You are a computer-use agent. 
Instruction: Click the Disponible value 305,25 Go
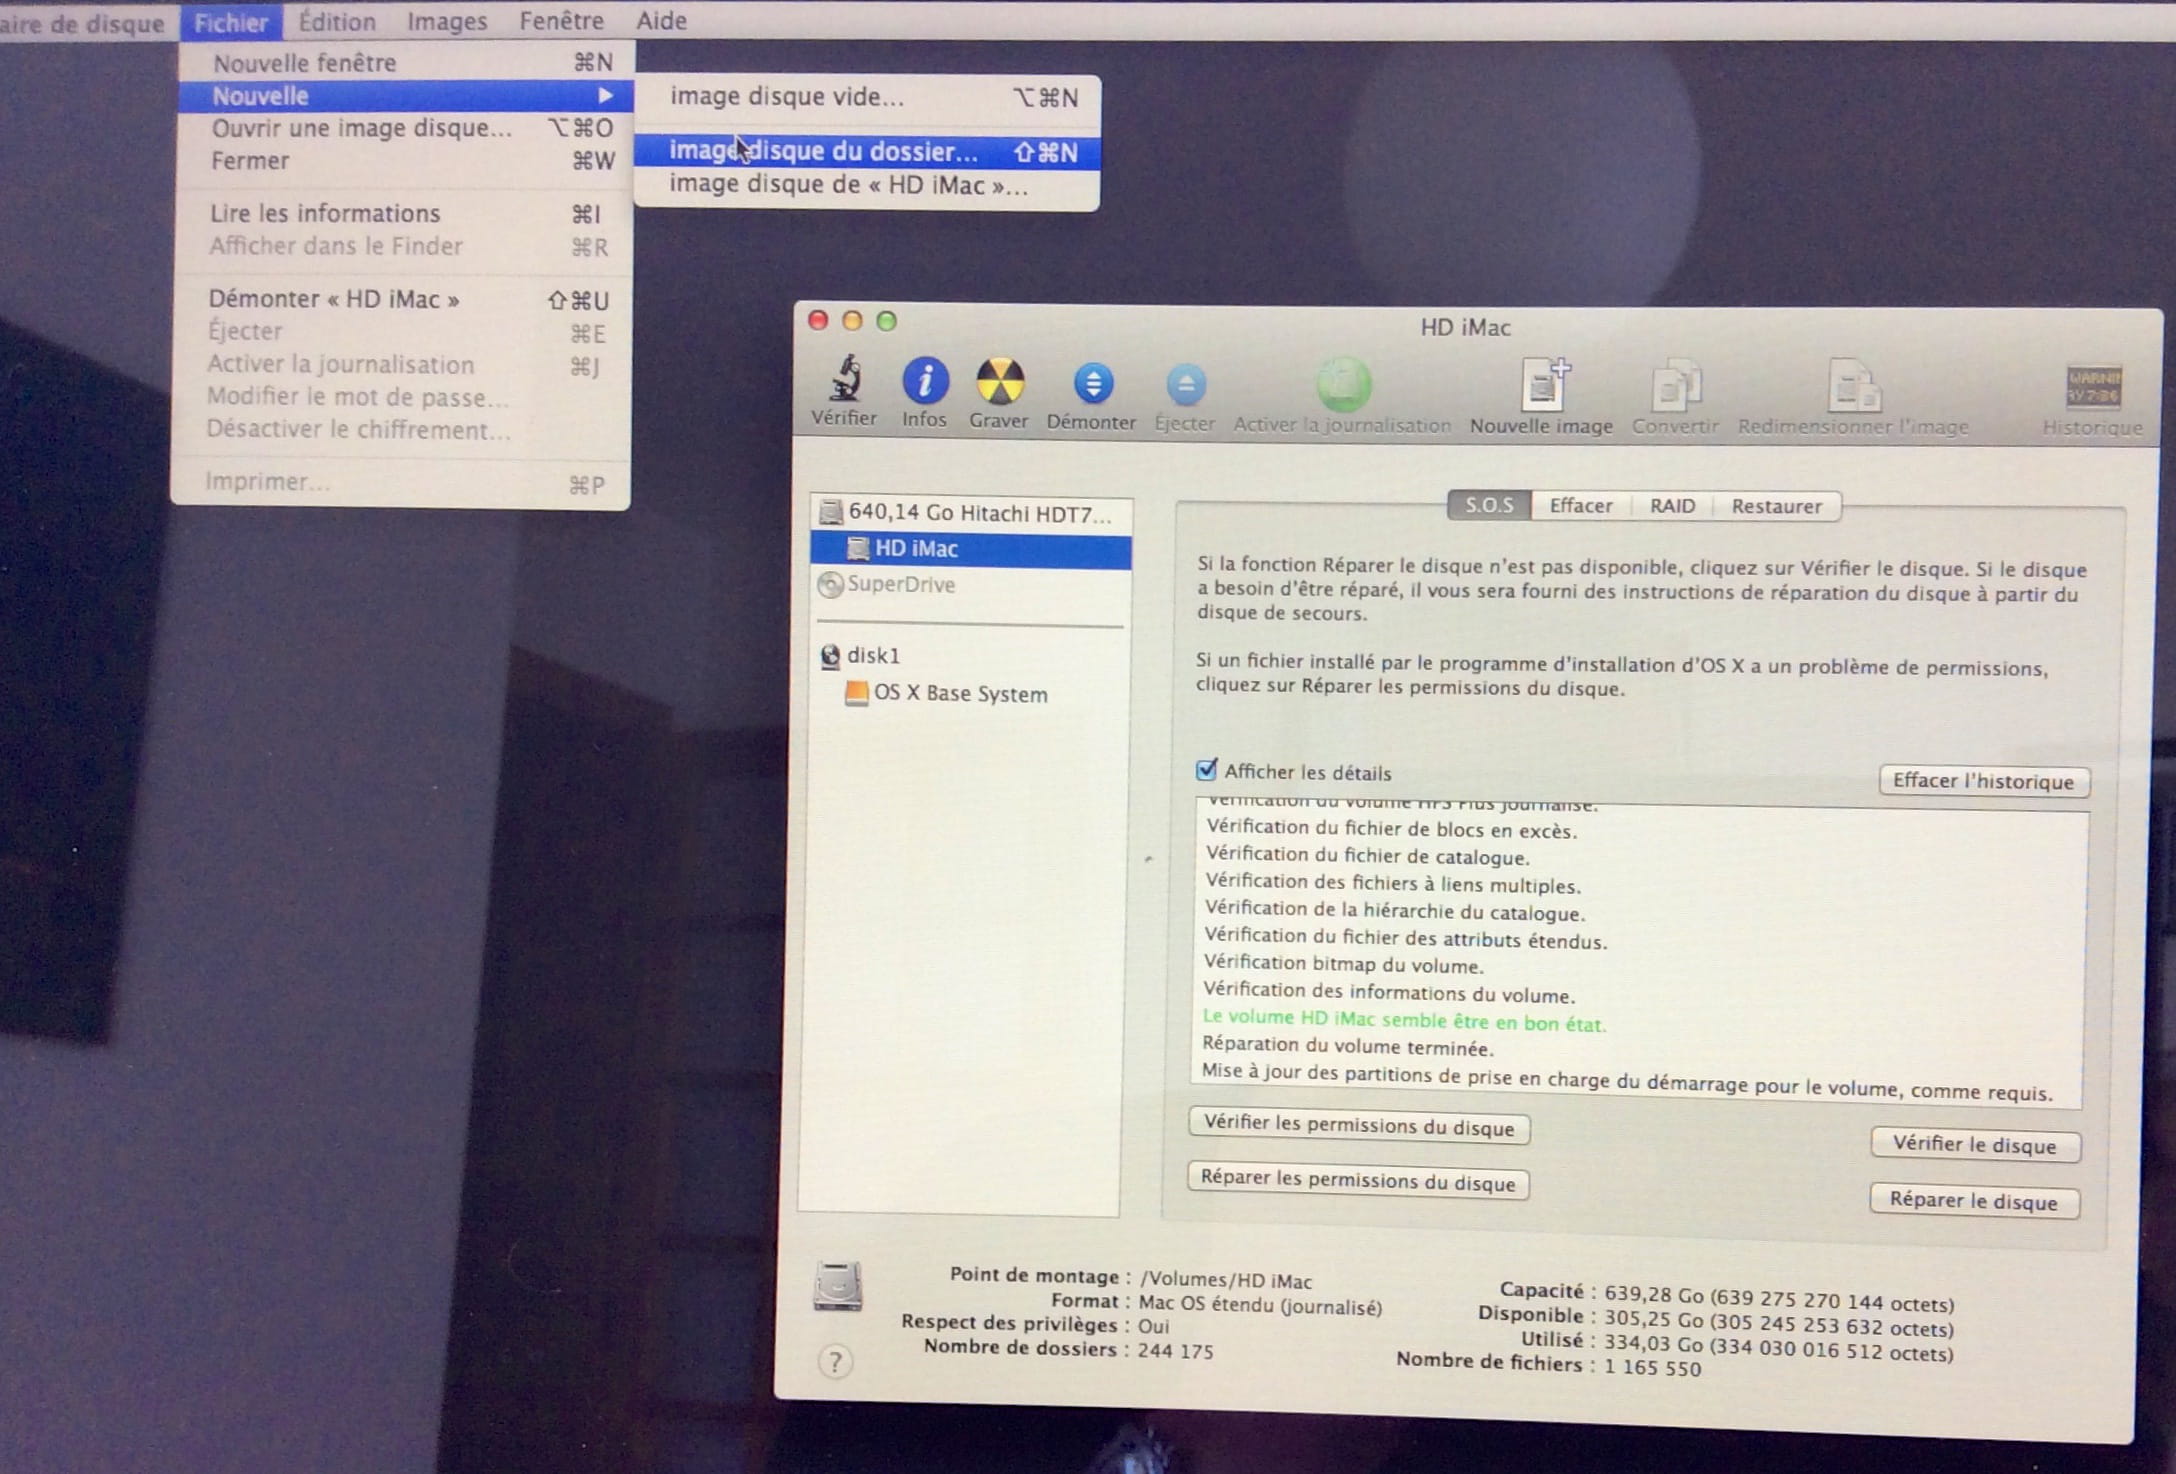1779,1325
